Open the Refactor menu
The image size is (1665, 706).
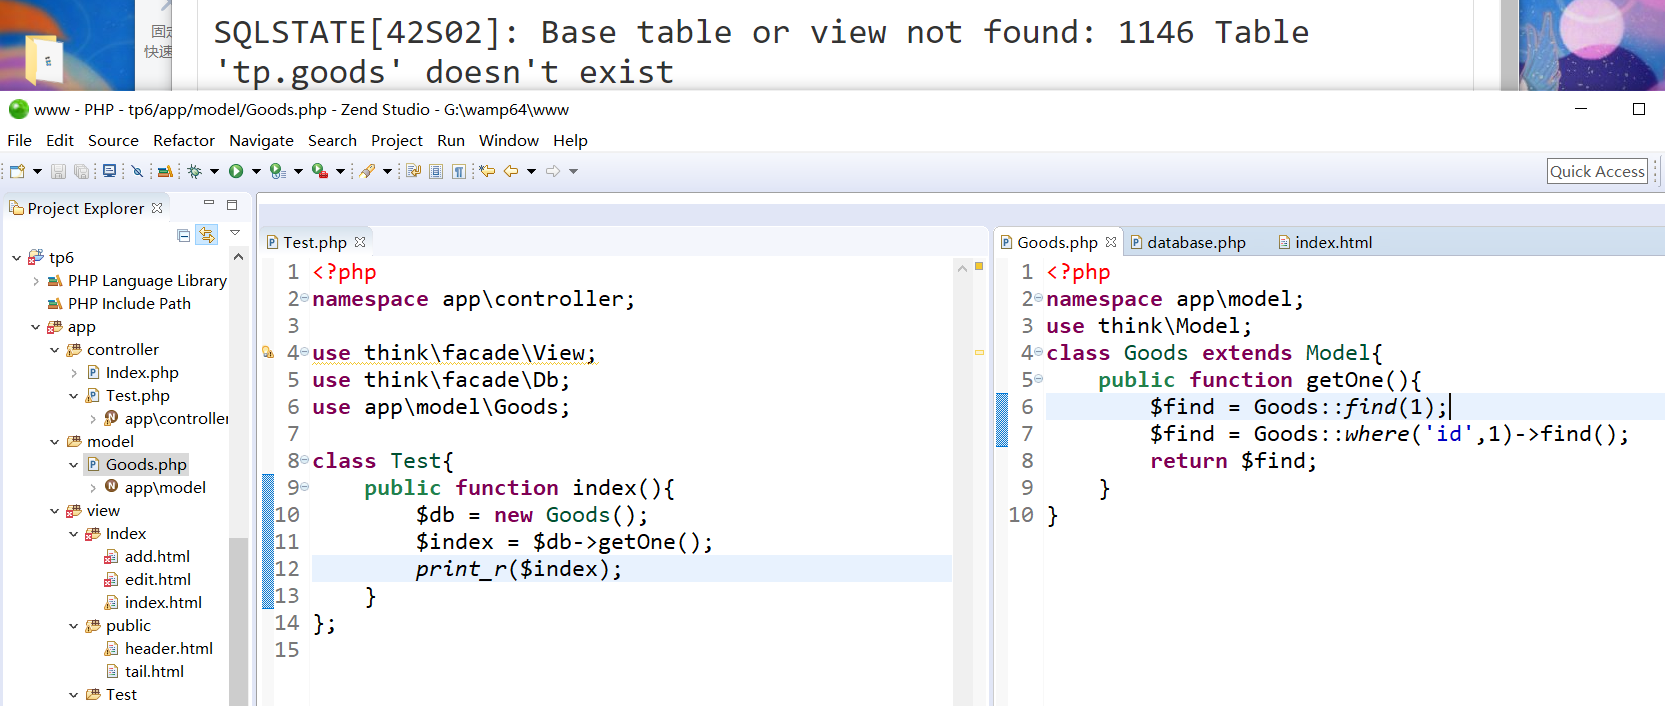click(x=183, y=141)
